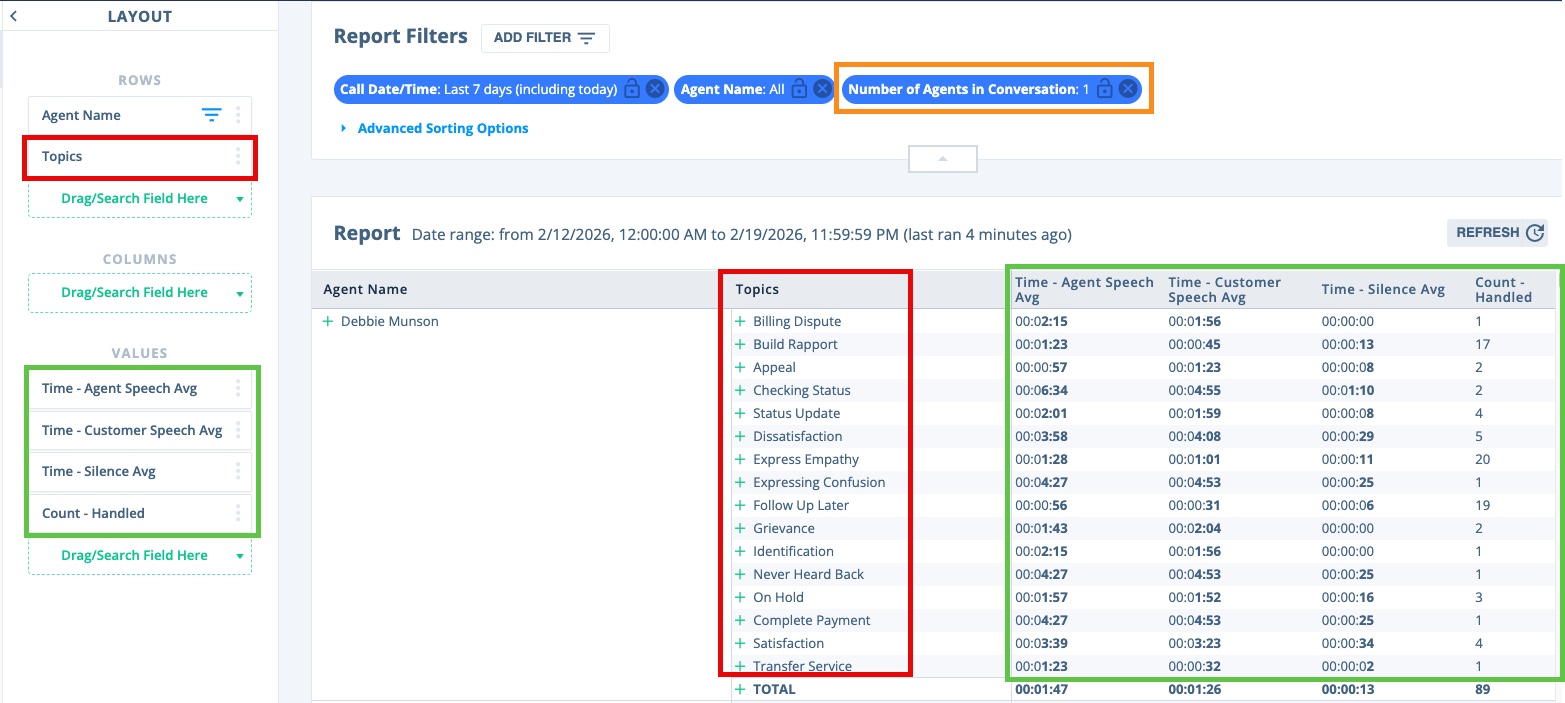Sort by Time - Agent Speech Avg column header

tap(1084, 290)
